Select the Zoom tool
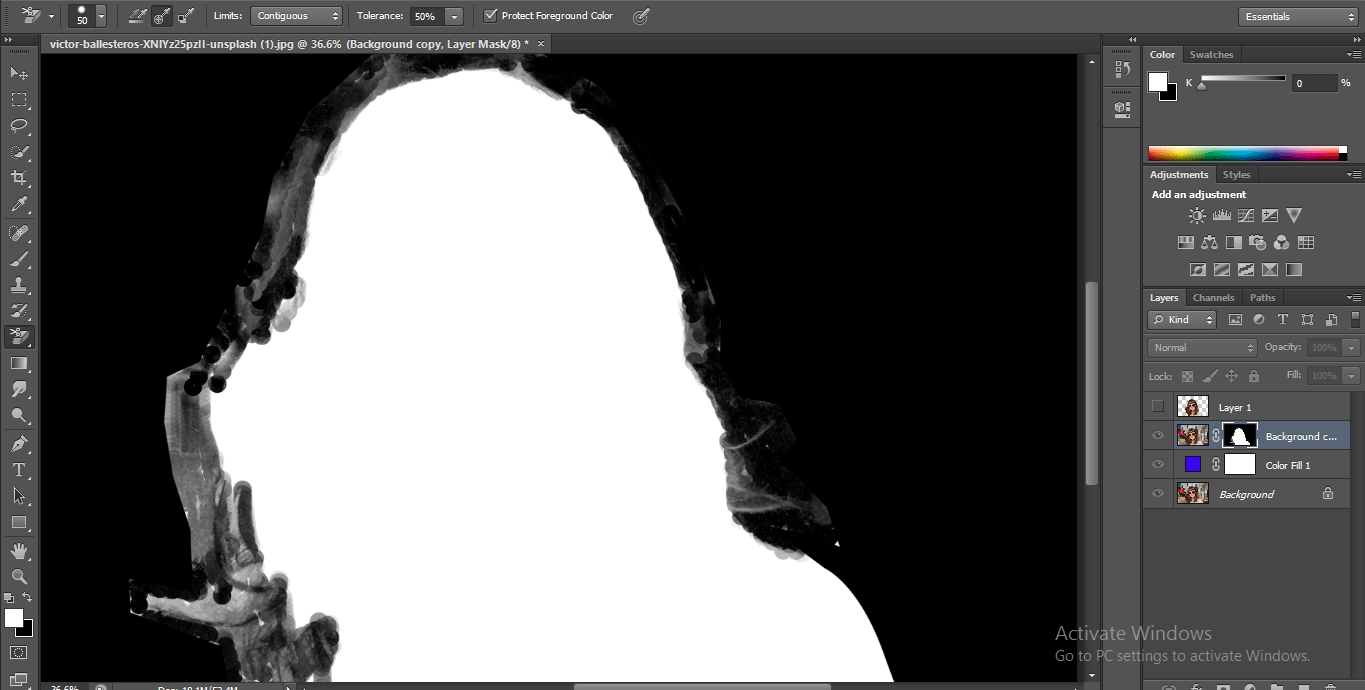Viewport: 1365px width, 690px height. (19, 576)
